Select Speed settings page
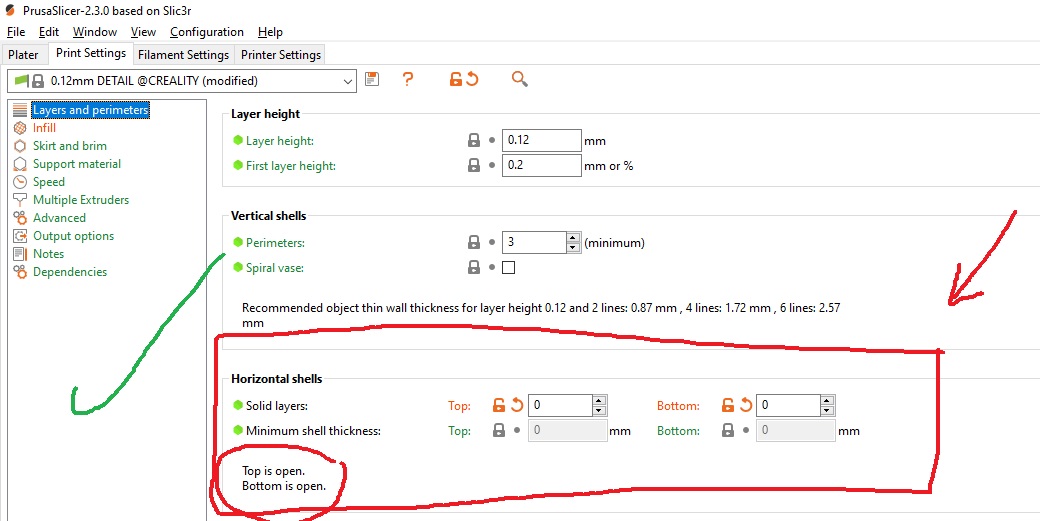The width and height of the screenshot is (1040, 521). [49, 182]
